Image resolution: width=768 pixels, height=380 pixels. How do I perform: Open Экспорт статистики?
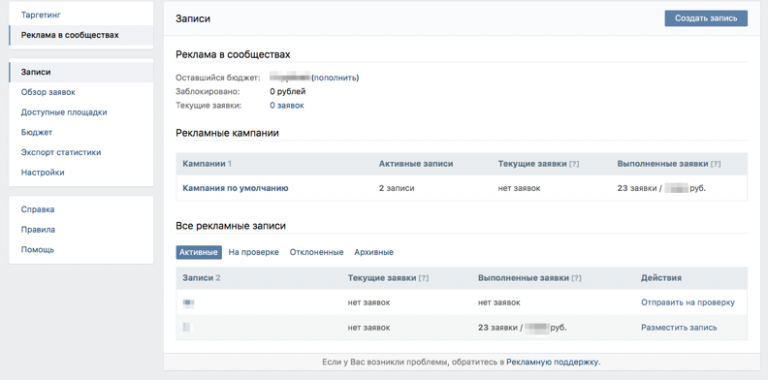(x=61, y=152)
